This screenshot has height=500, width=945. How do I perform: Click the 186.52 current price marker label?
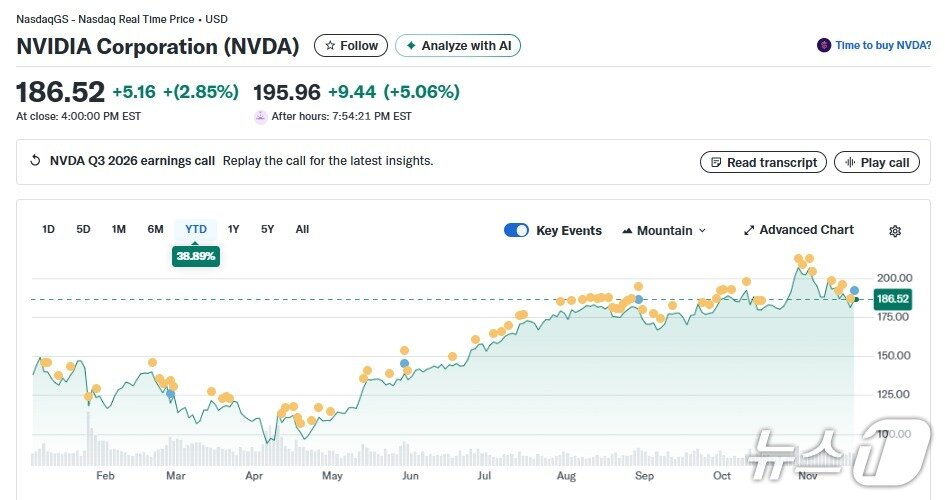pyautogui.click(x=892, y=299)
